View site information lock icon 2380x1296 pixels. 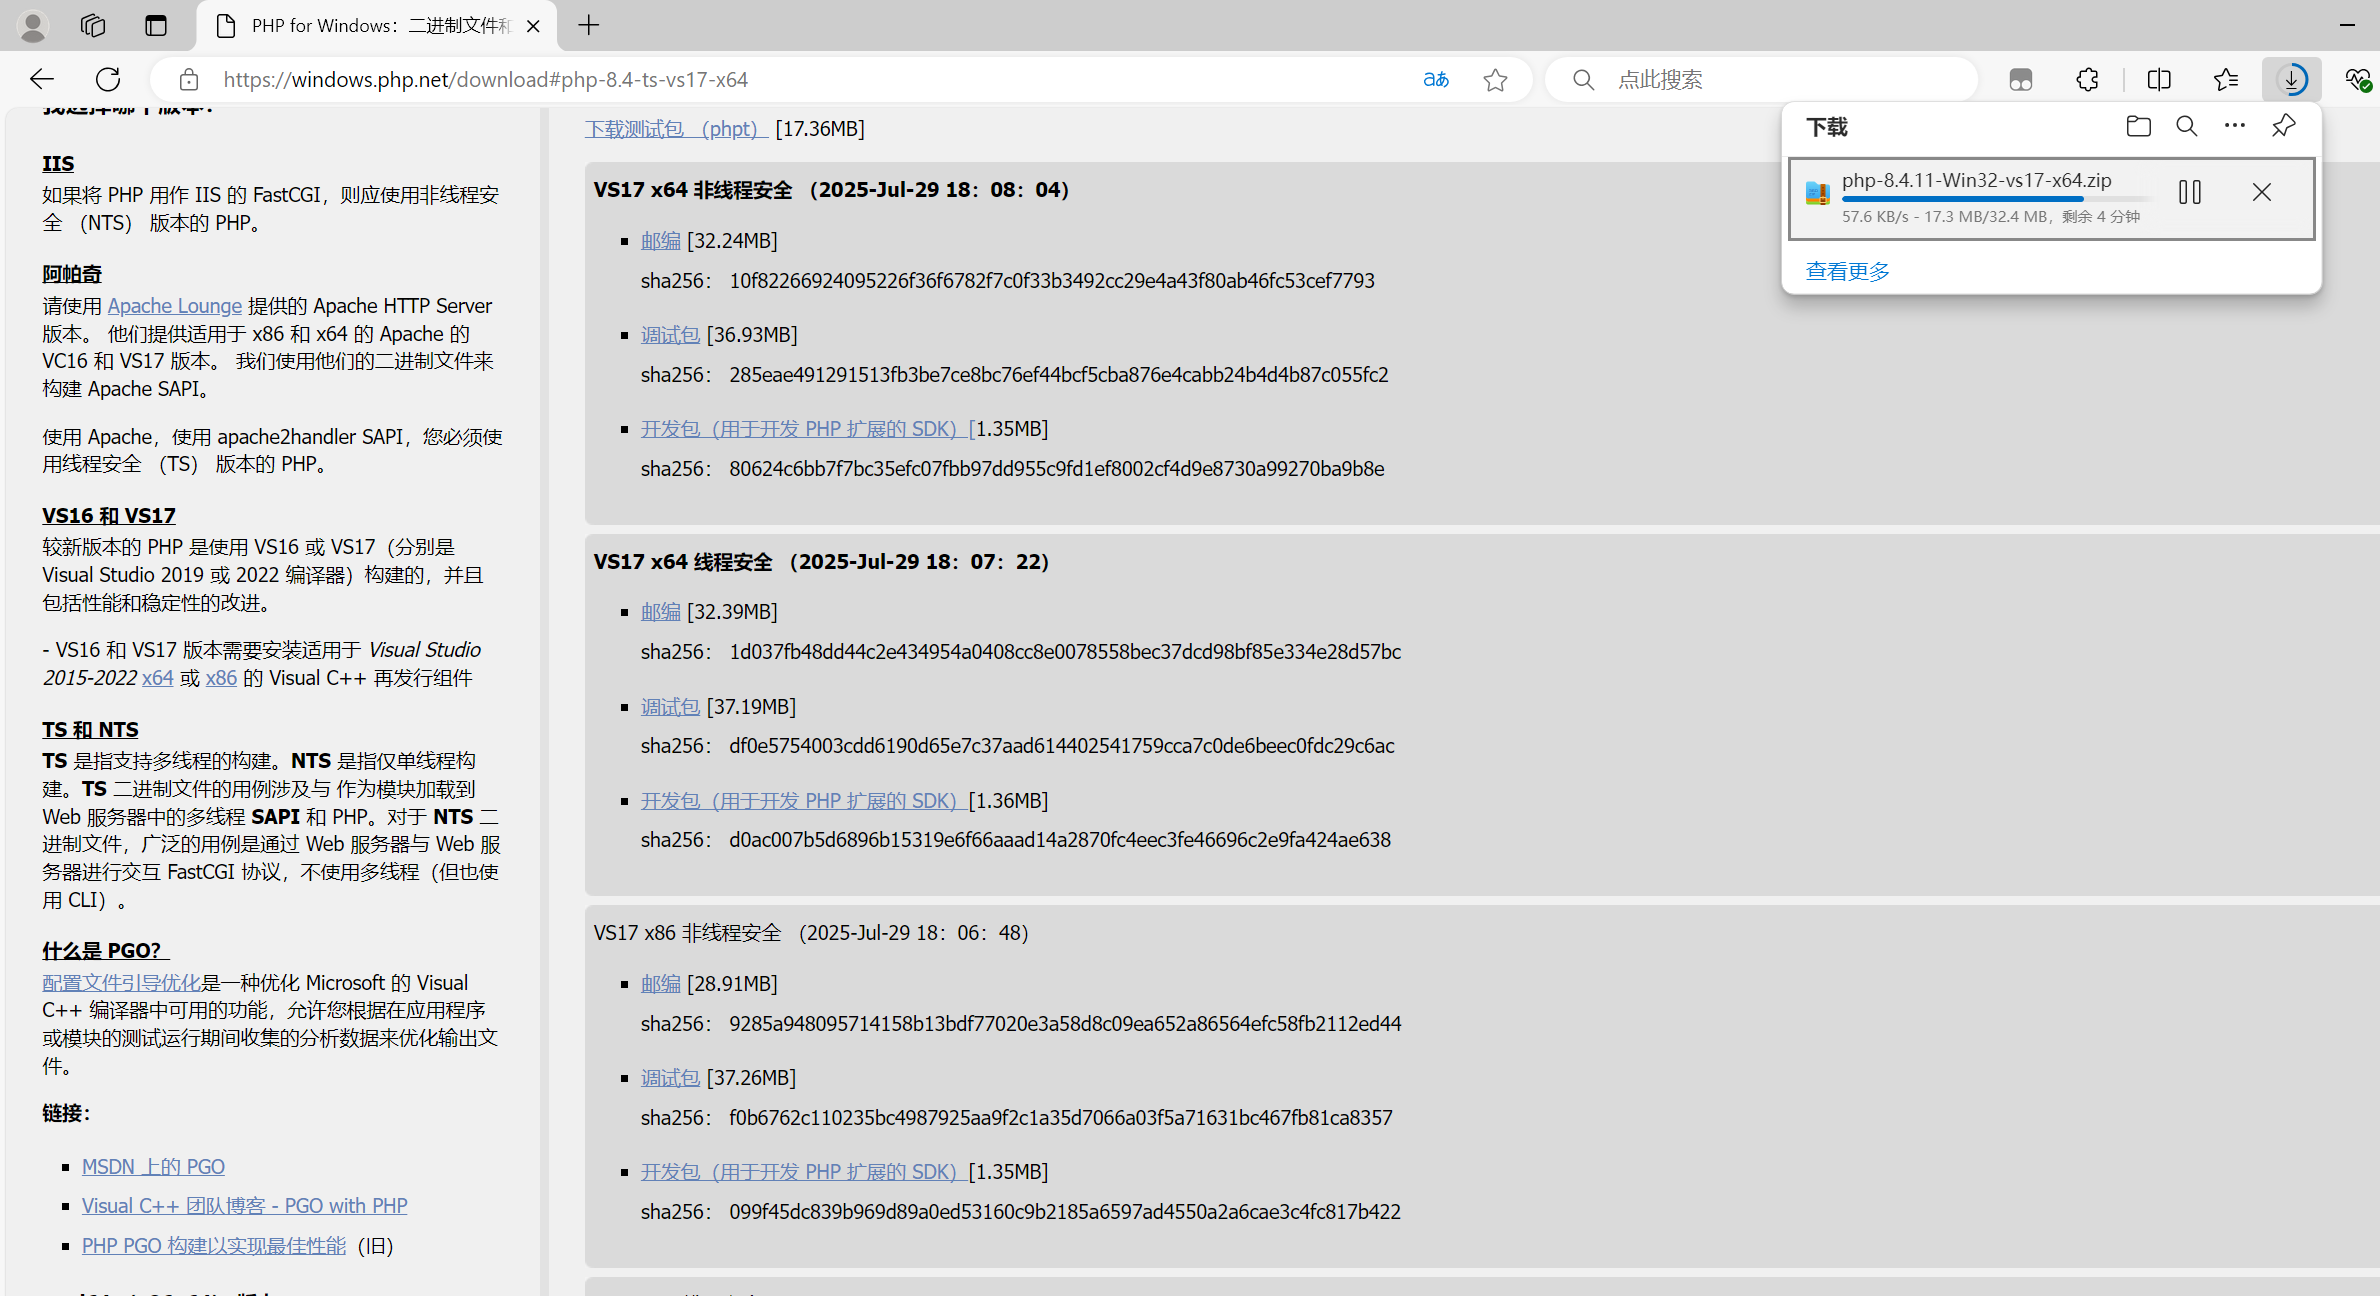pyautogui.click(x=189, y=79)
